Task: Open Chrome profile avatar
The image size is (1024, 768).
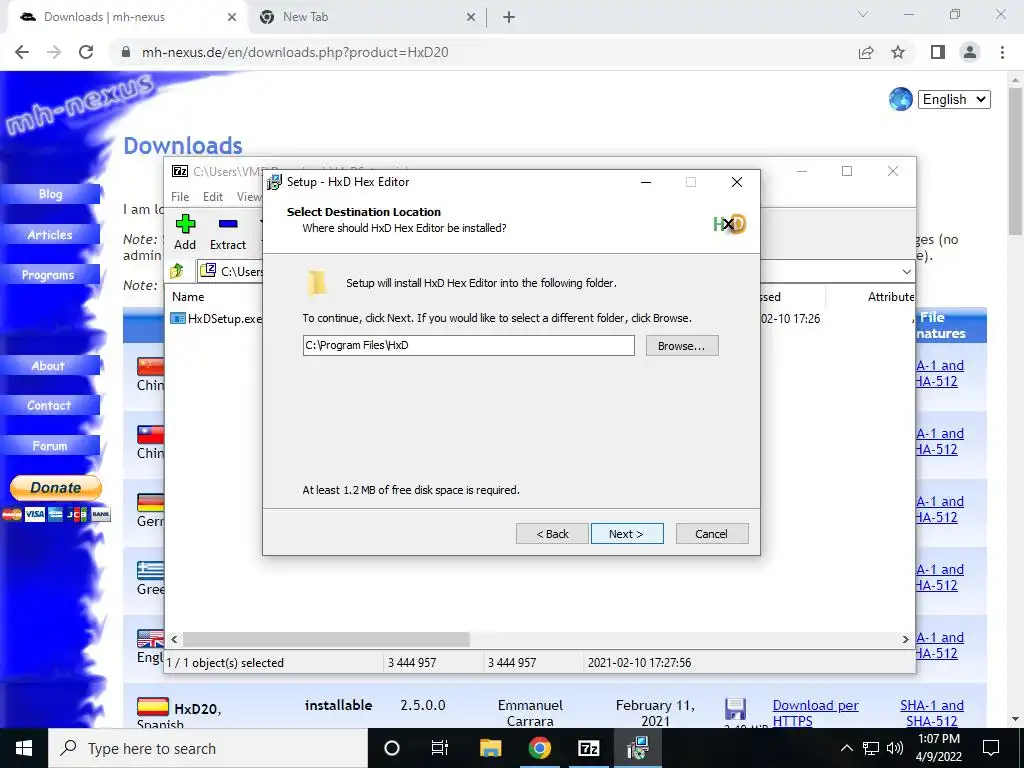Action: coord(970,52)
